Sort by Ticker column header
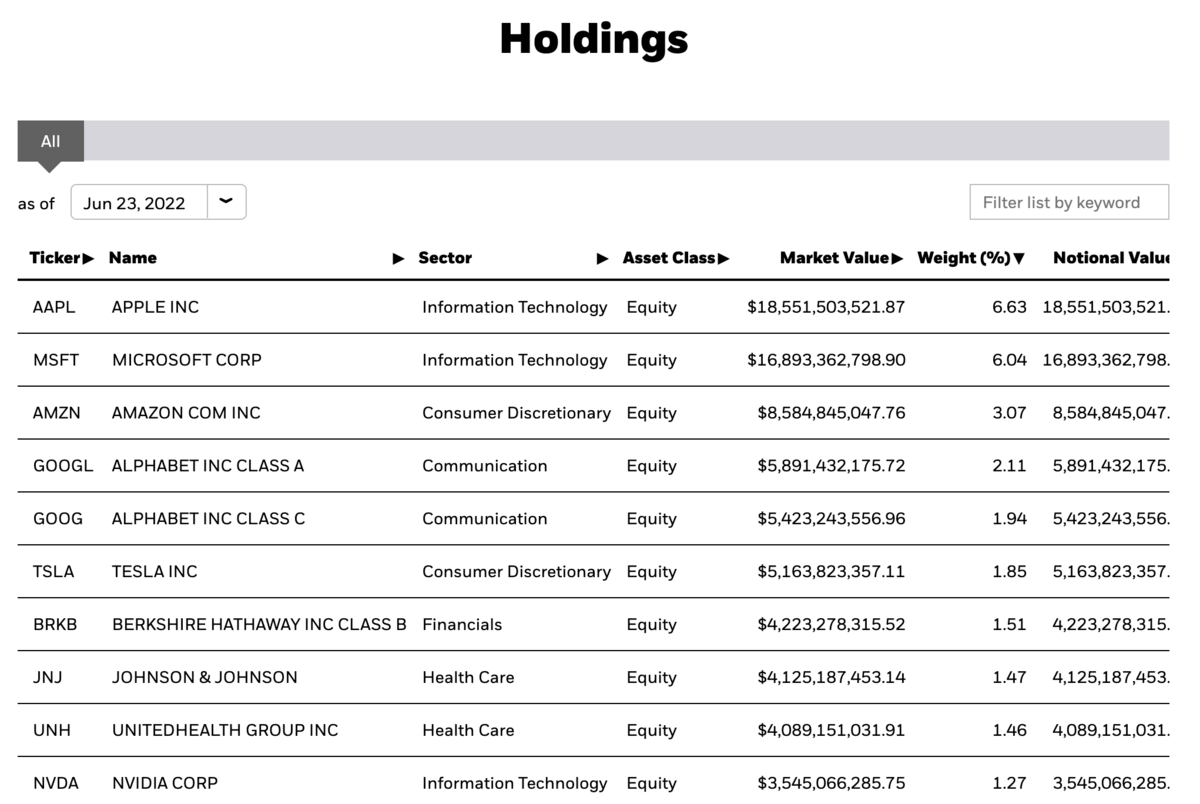1200x804 pixels. tap(61, 258)
